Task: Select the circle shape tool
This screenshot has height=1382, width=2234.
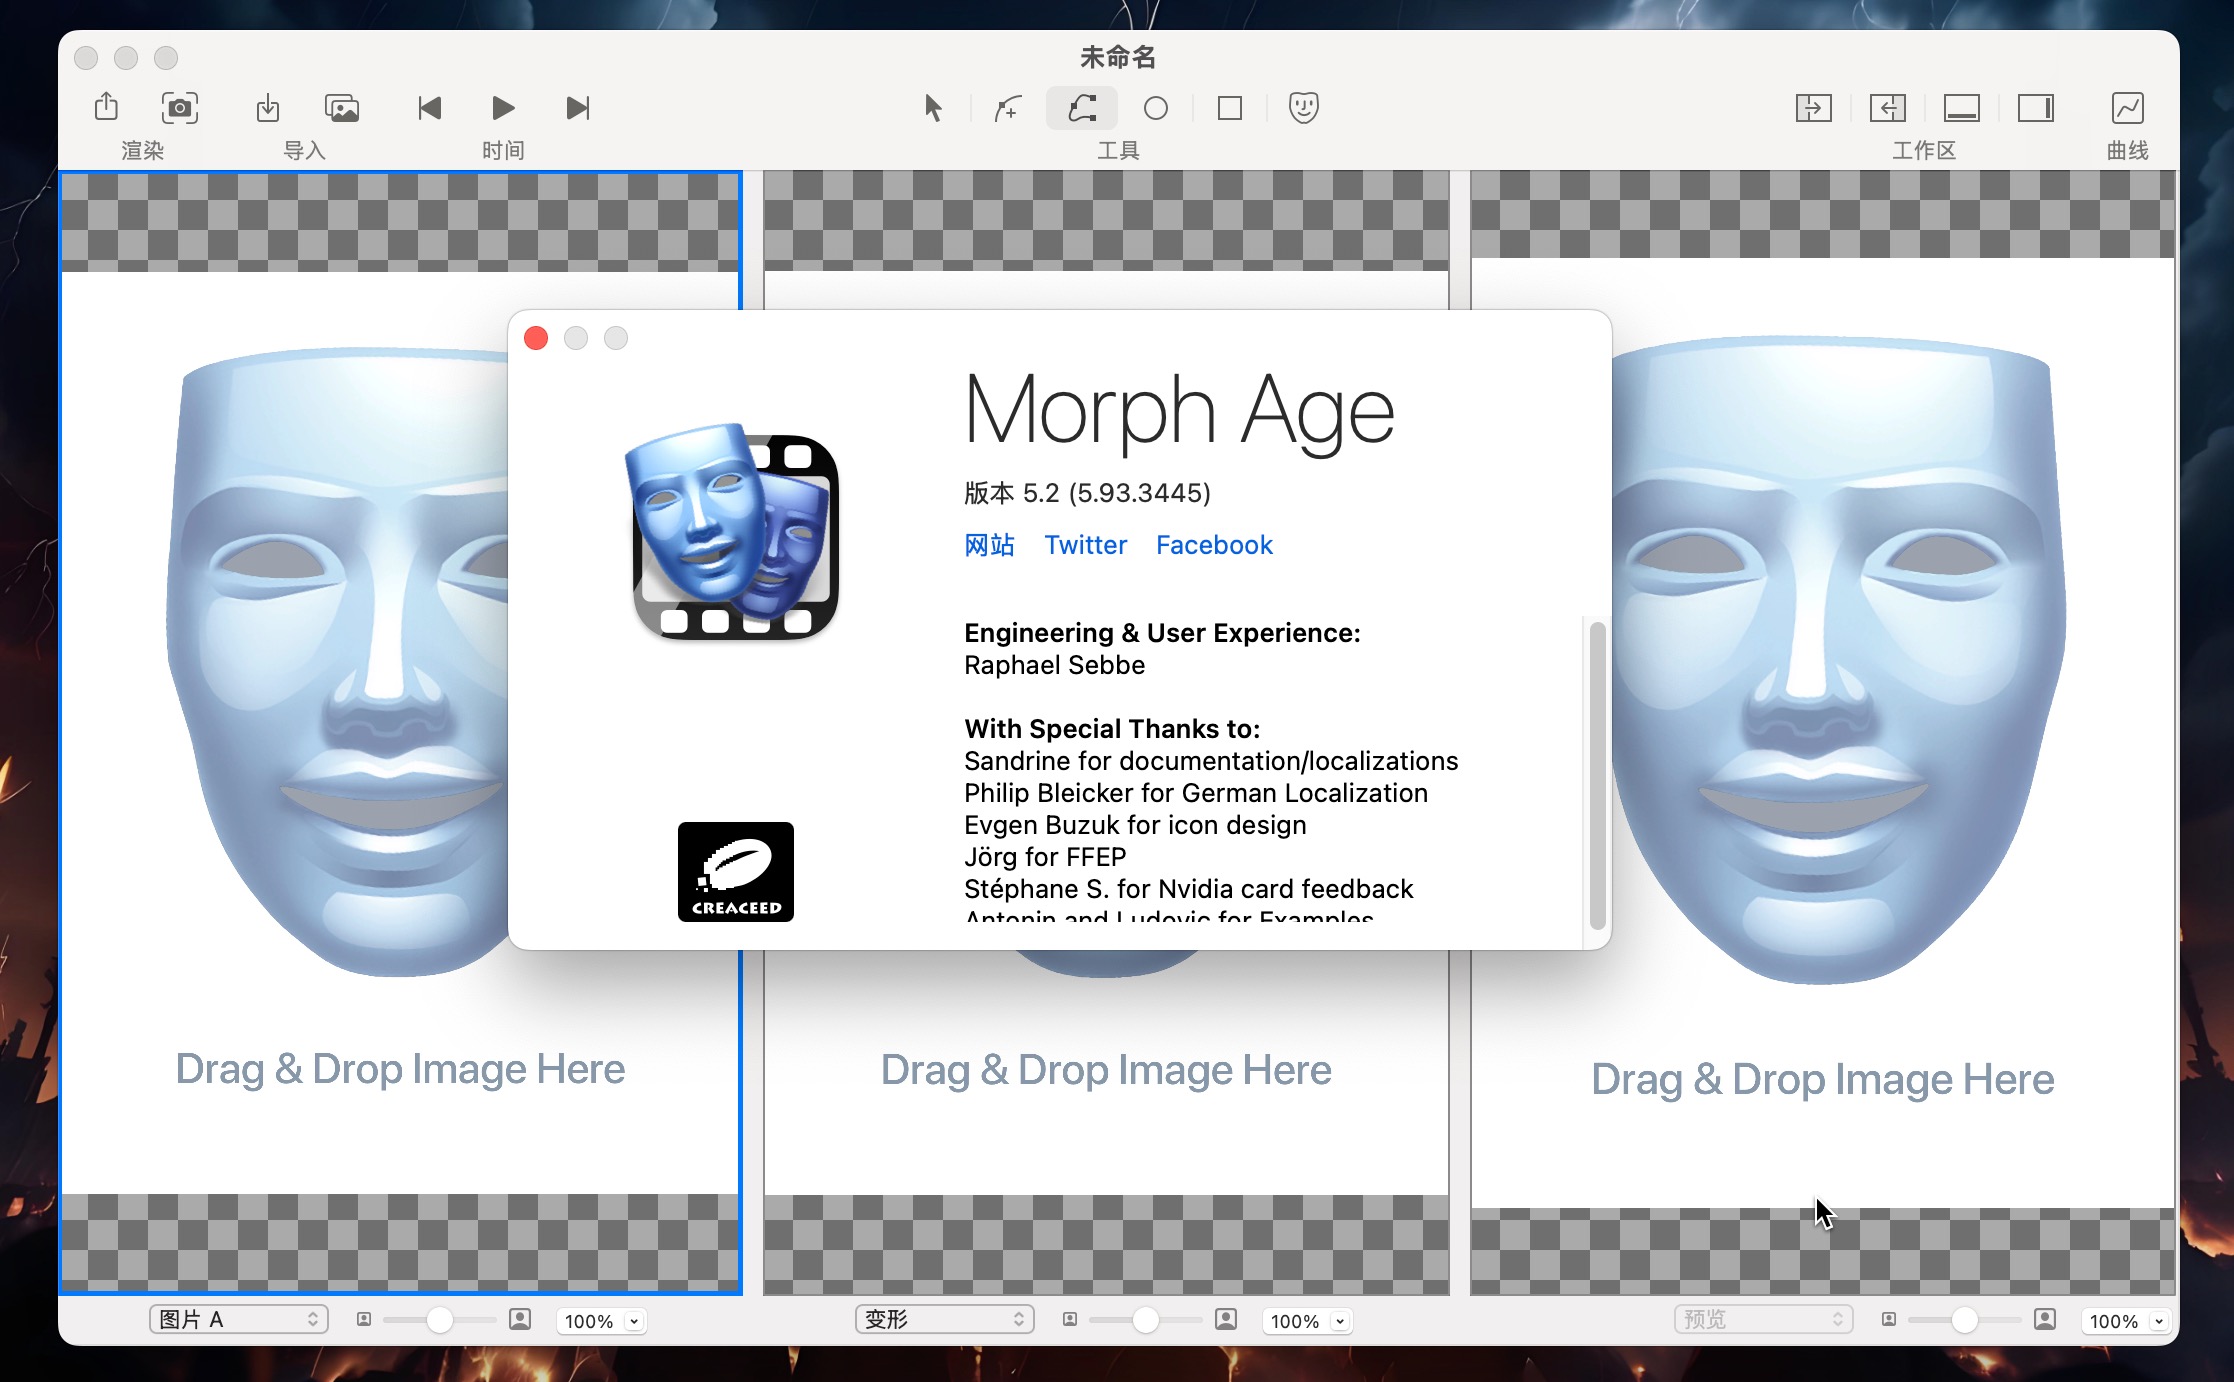Action: tap(1156, 107)
